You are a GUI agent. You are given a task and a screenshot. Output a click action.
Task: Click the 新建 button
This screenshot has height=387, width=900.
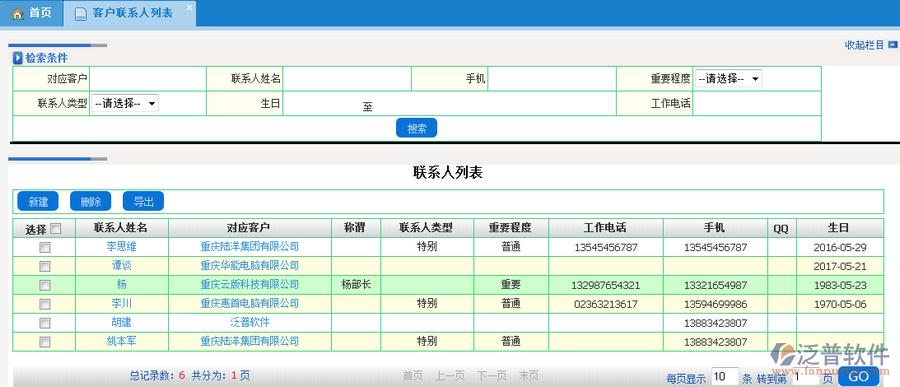tap(38, 202)
